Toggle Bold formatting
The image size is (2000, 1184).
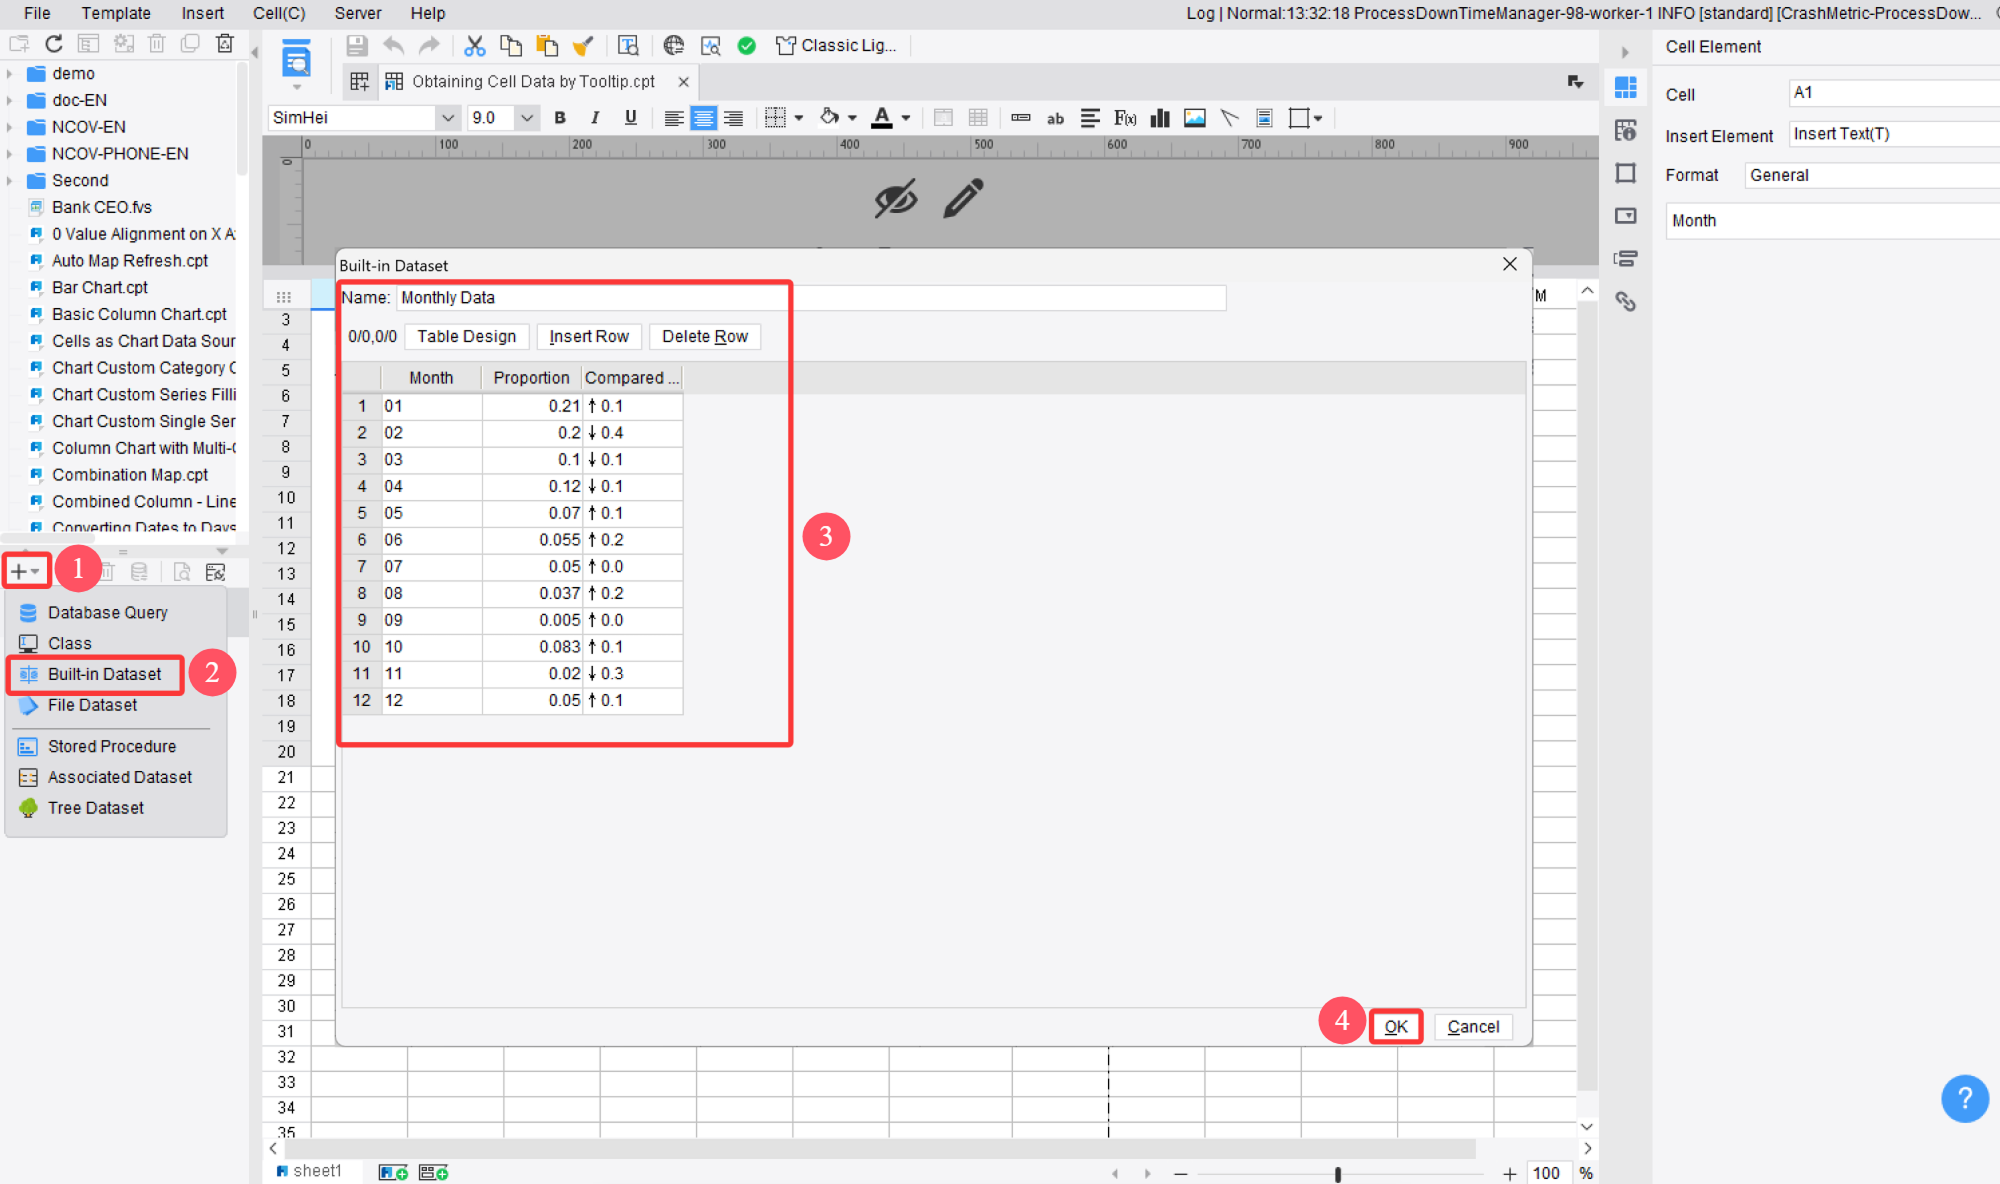(560, 118)
